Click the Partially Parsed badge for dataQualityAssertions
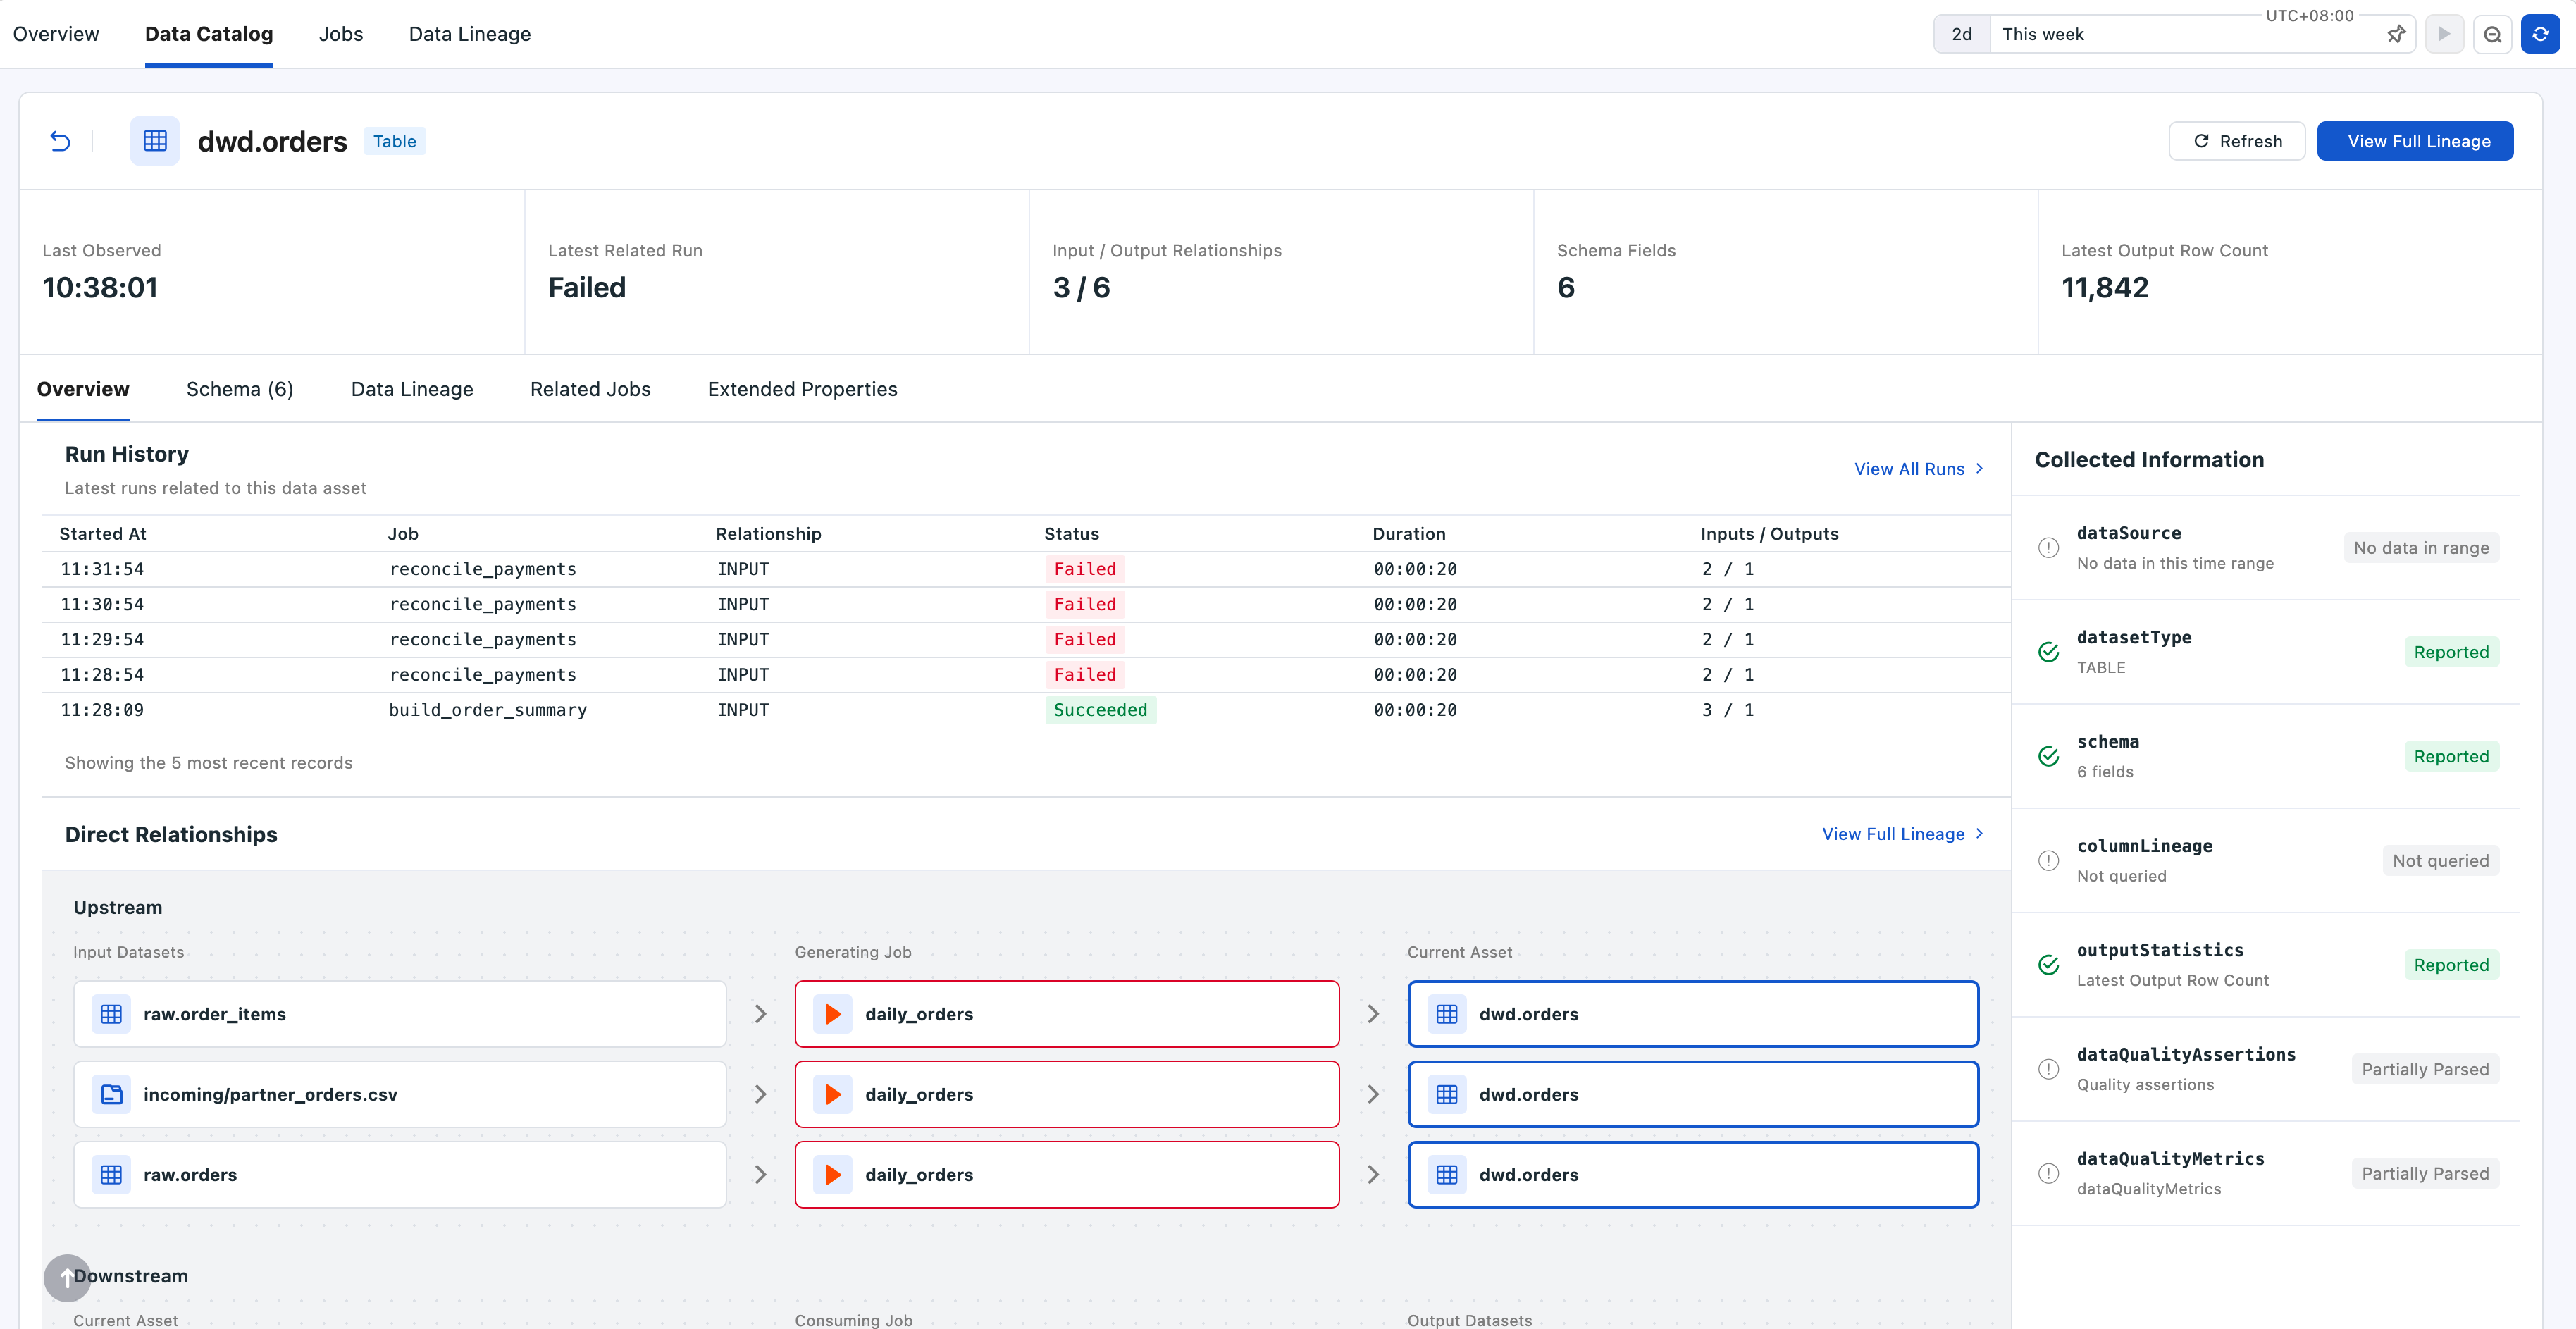The height and width of the screenshot is (1329, 2576). click(2425, 1069)
